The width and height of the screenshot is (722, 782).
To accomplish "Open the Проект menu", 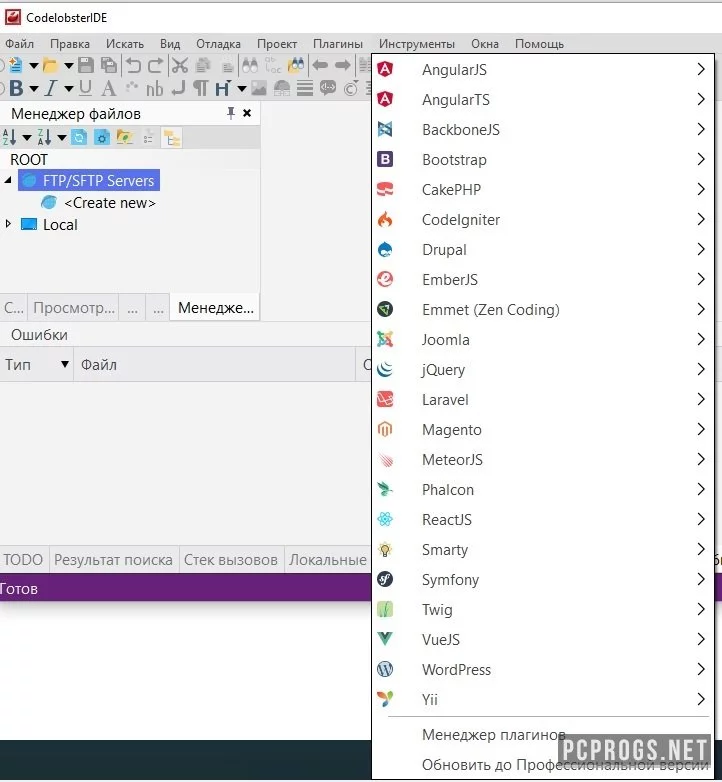I will click(277, 44).
